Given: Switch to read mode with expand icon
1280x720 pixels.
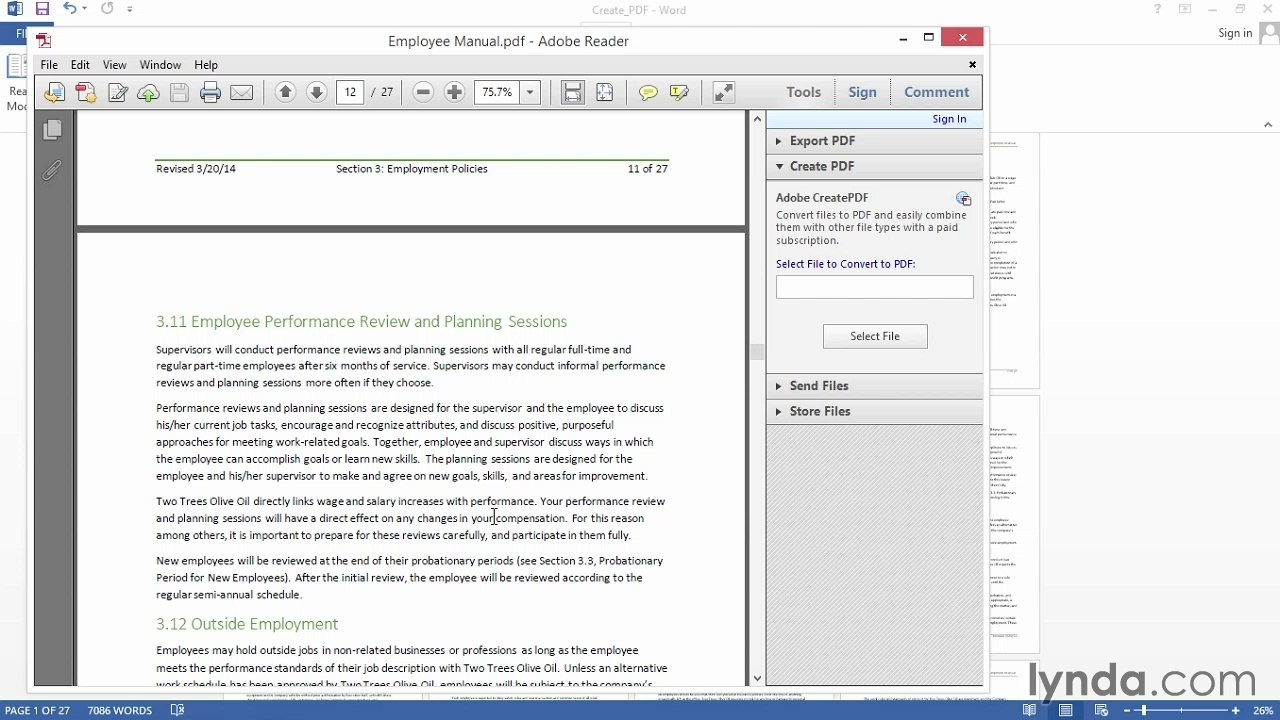Looking at the screenshot, I should click(724, 92).
